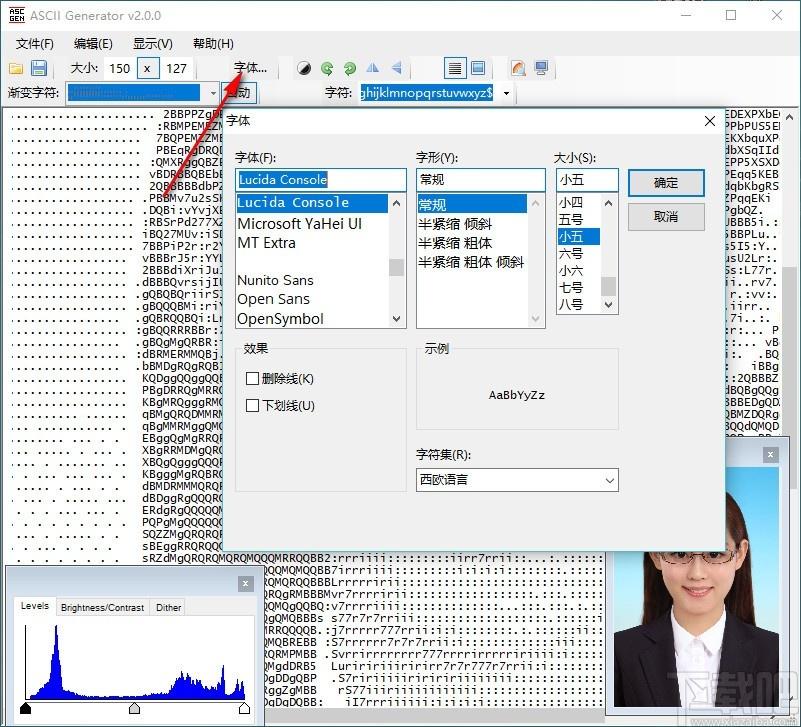Click the width field showing 150
Screen dimensions: 801x727
tap(120, 68)
